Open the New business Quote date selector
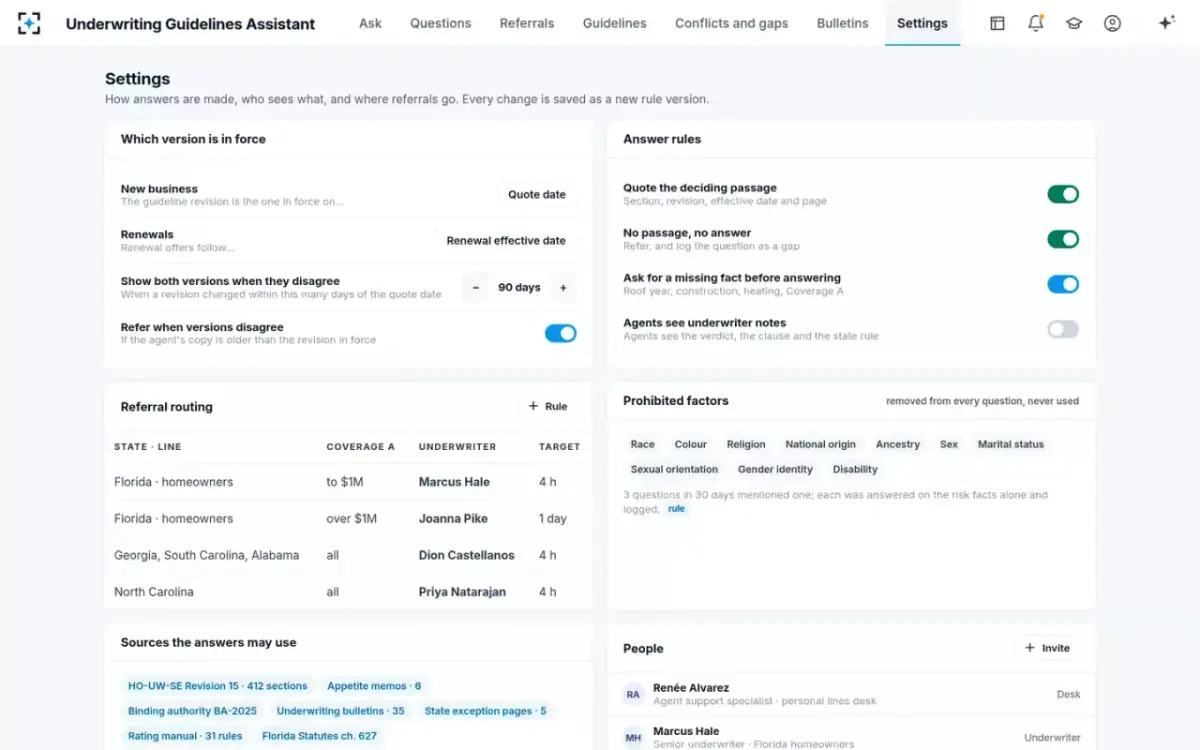Screen dimensions: 1200x750 click(537, 195)
